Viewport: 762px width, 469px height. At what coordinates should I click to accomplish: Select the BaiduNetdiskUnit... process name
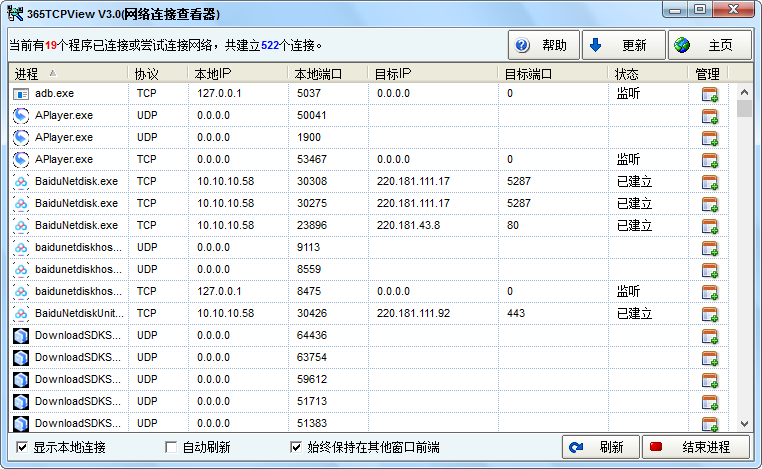coord(79,313)
